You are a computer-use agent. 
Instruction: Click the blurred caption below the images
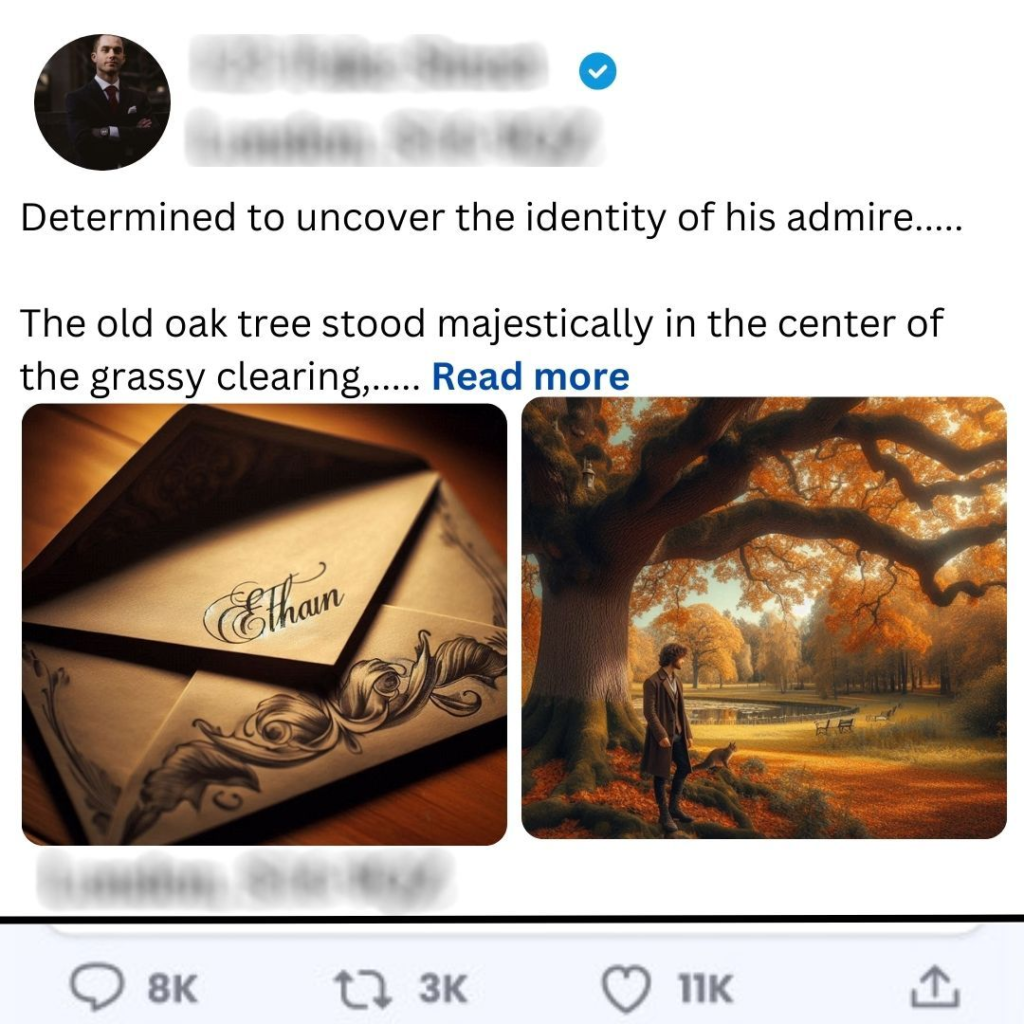[245, 878]
